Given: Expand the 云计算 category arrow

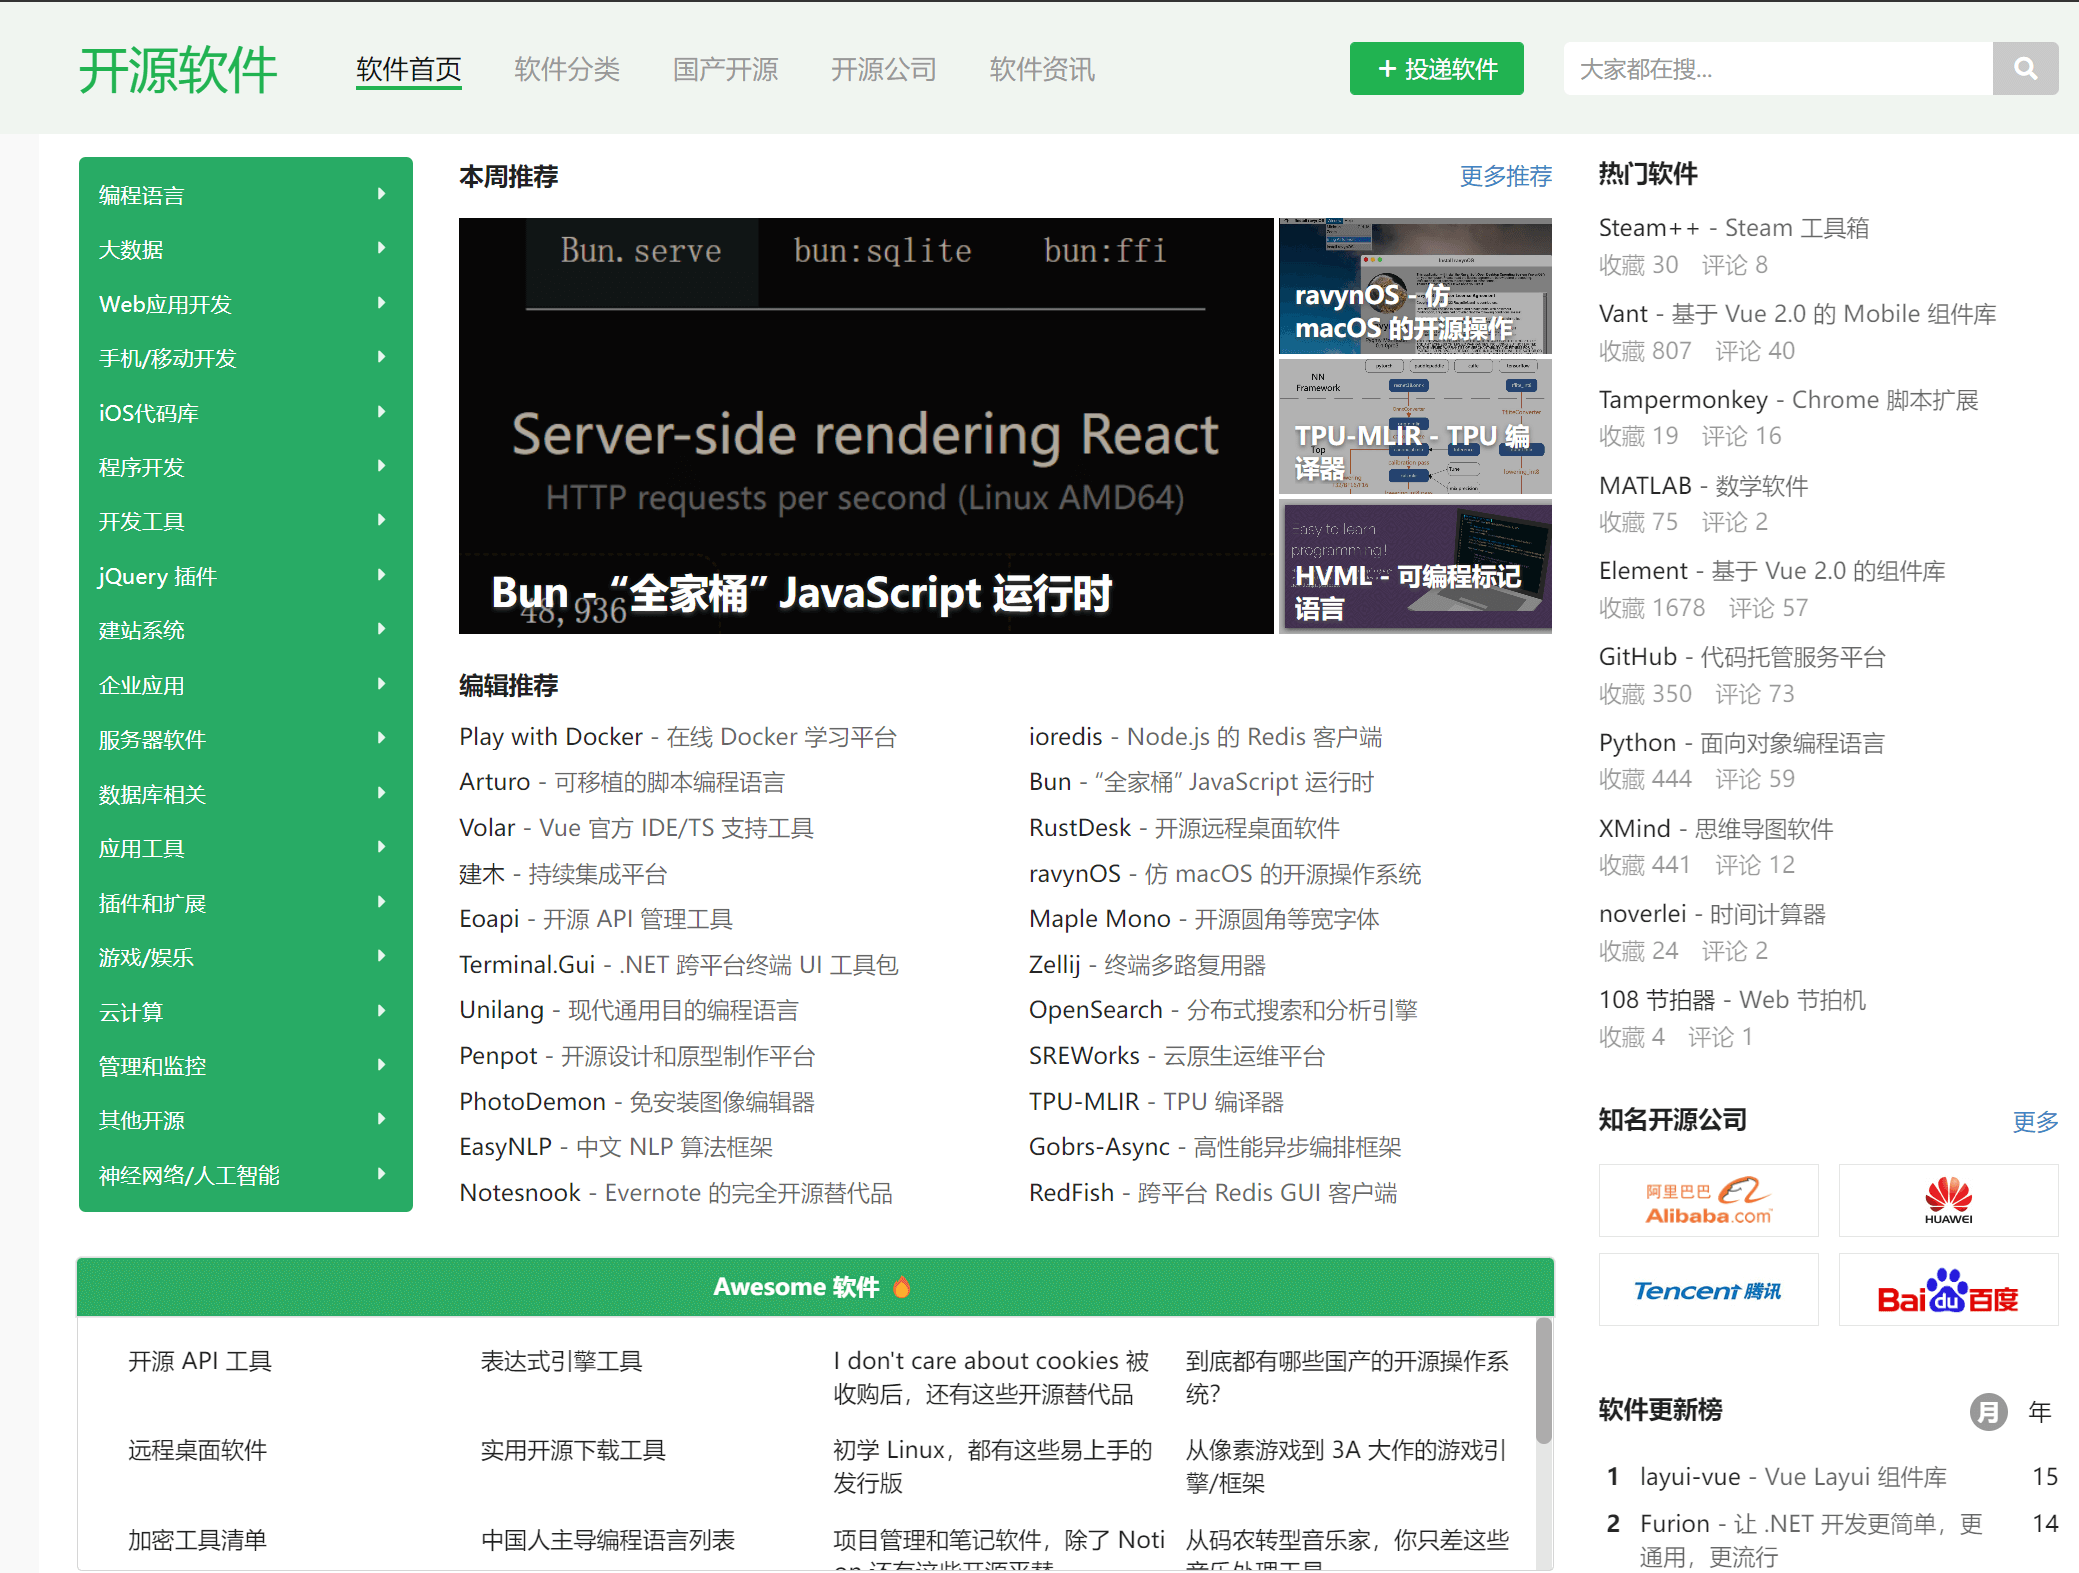Looking at the screenshot, I should [x=382, y=1011].
